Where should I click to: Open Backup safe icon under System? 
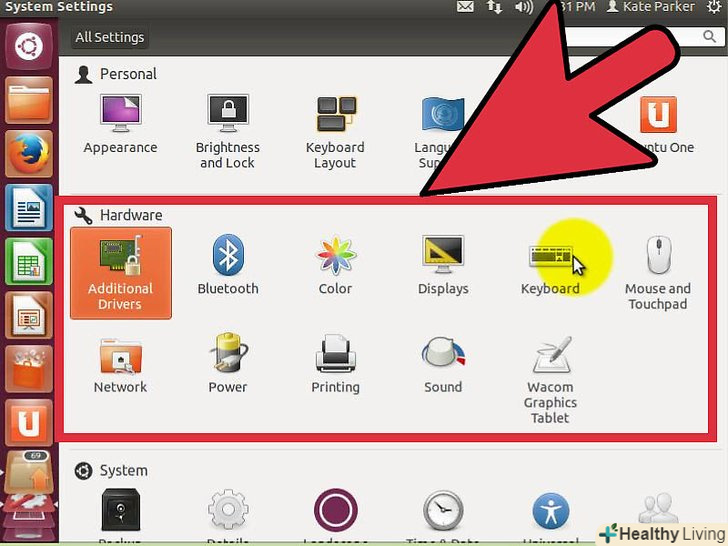120,510
